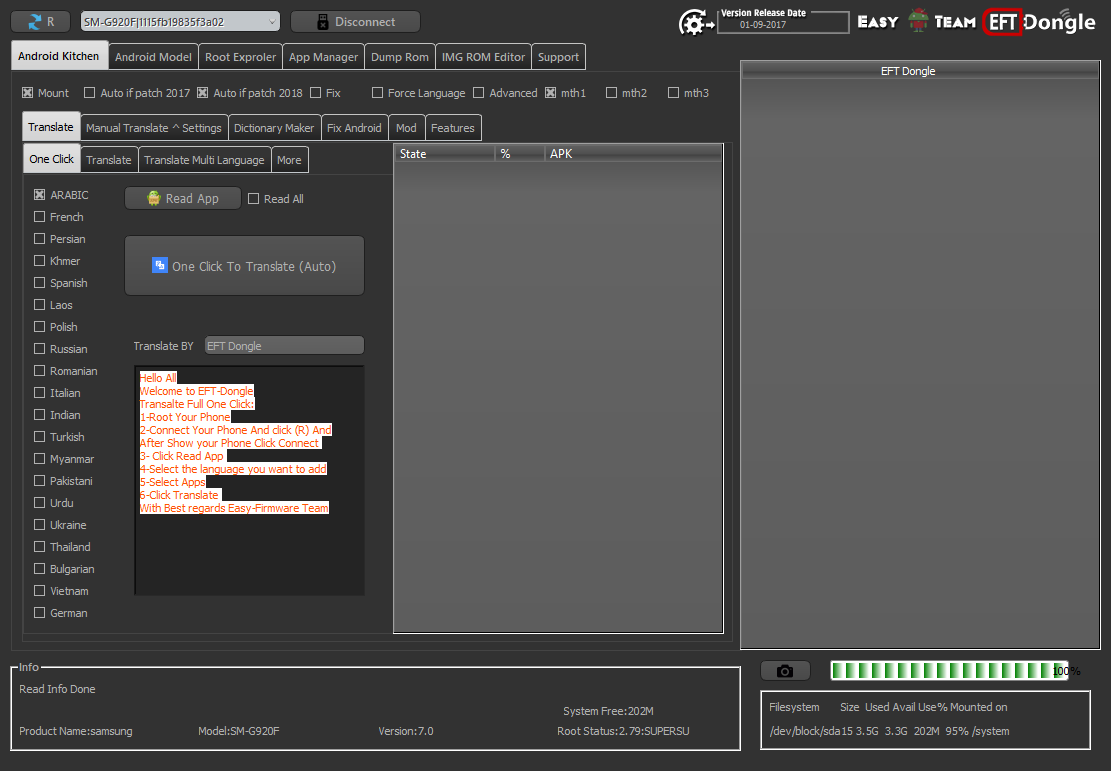Viewport: 1111px width, 771px height.
Task: Check the Urdu language checkbox
Action: click(x=40, y=502)
